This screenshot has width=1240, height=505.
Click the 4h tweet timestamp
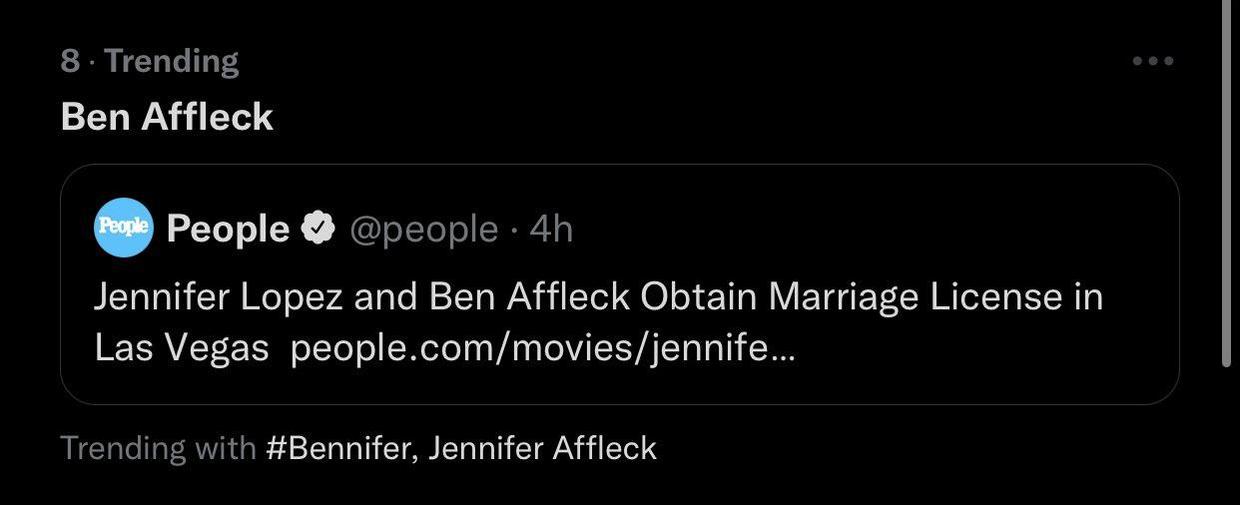pyautogui.click(x=551, y=229)
